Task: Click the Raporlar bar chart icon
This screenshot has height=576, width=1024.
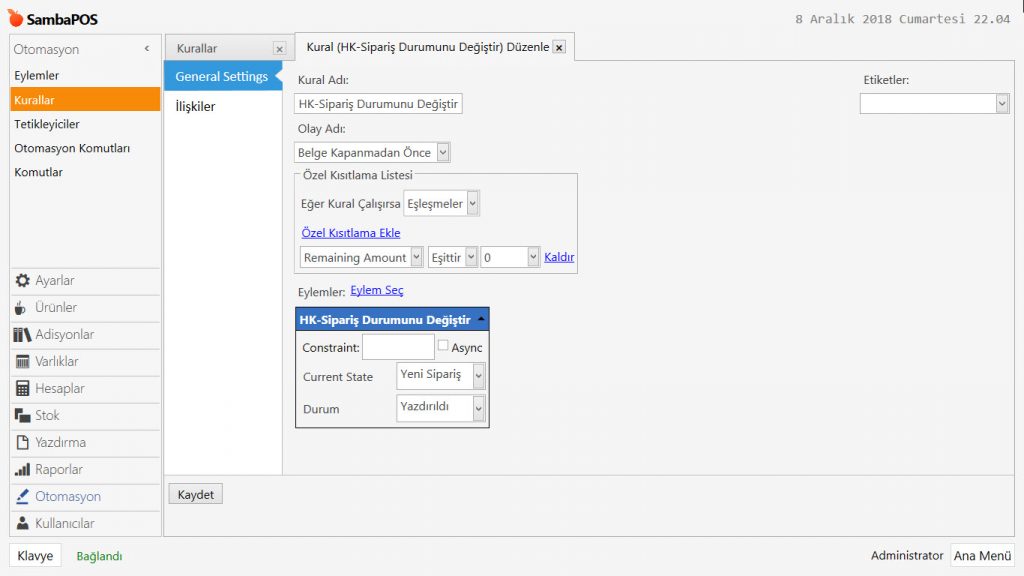Action: coord(22,470)
